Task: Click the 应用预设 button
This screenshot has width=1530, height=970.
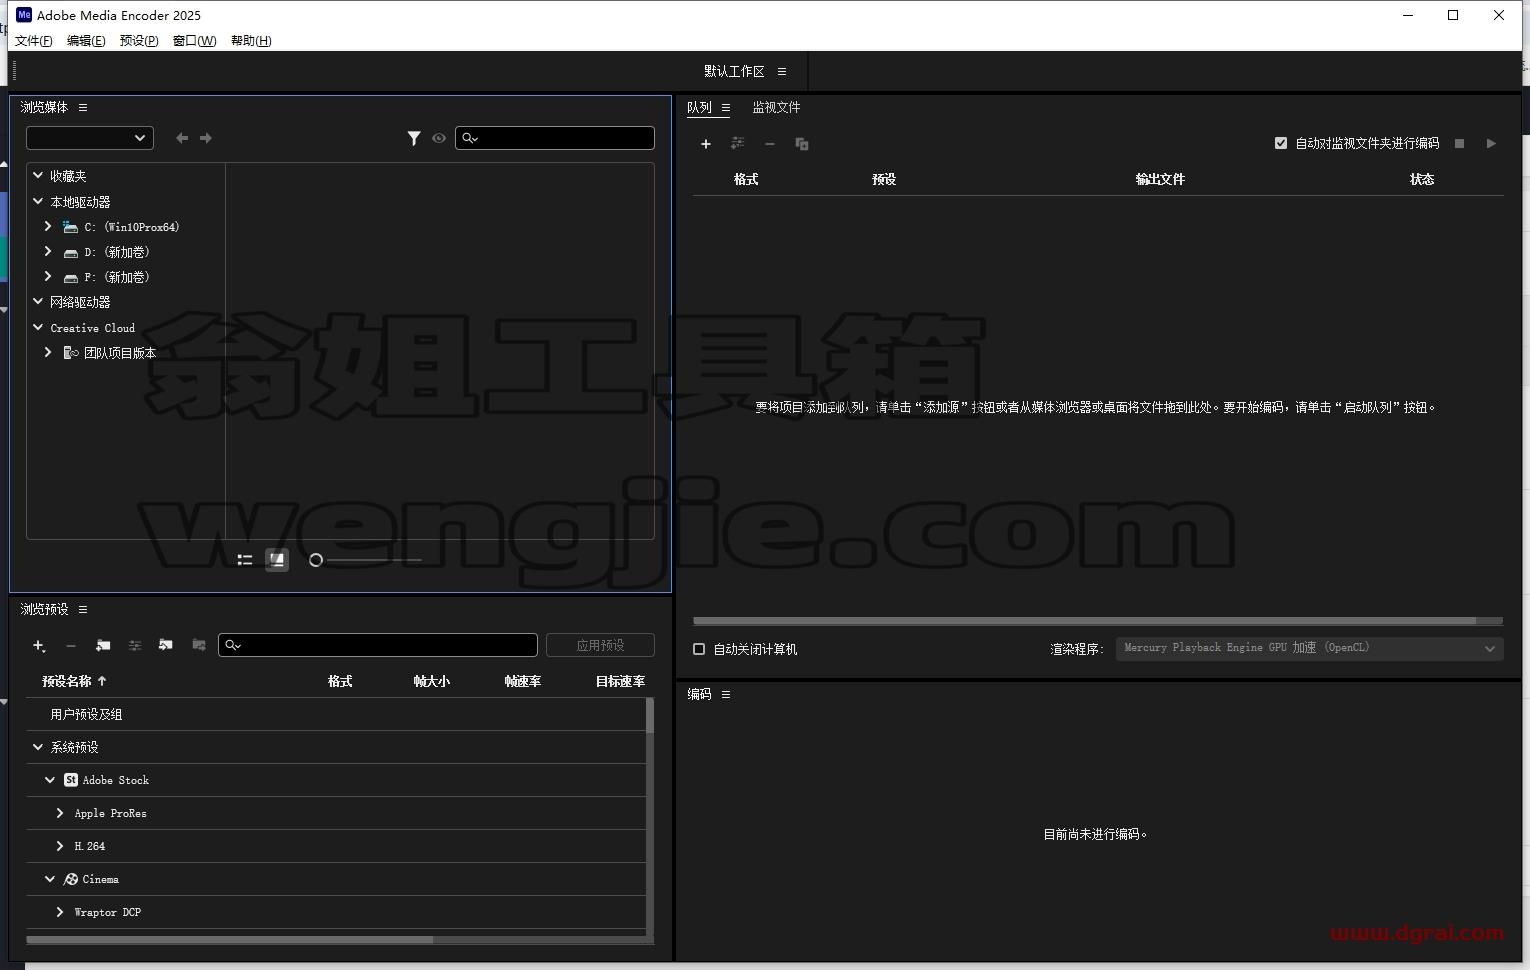Action: 600,645
